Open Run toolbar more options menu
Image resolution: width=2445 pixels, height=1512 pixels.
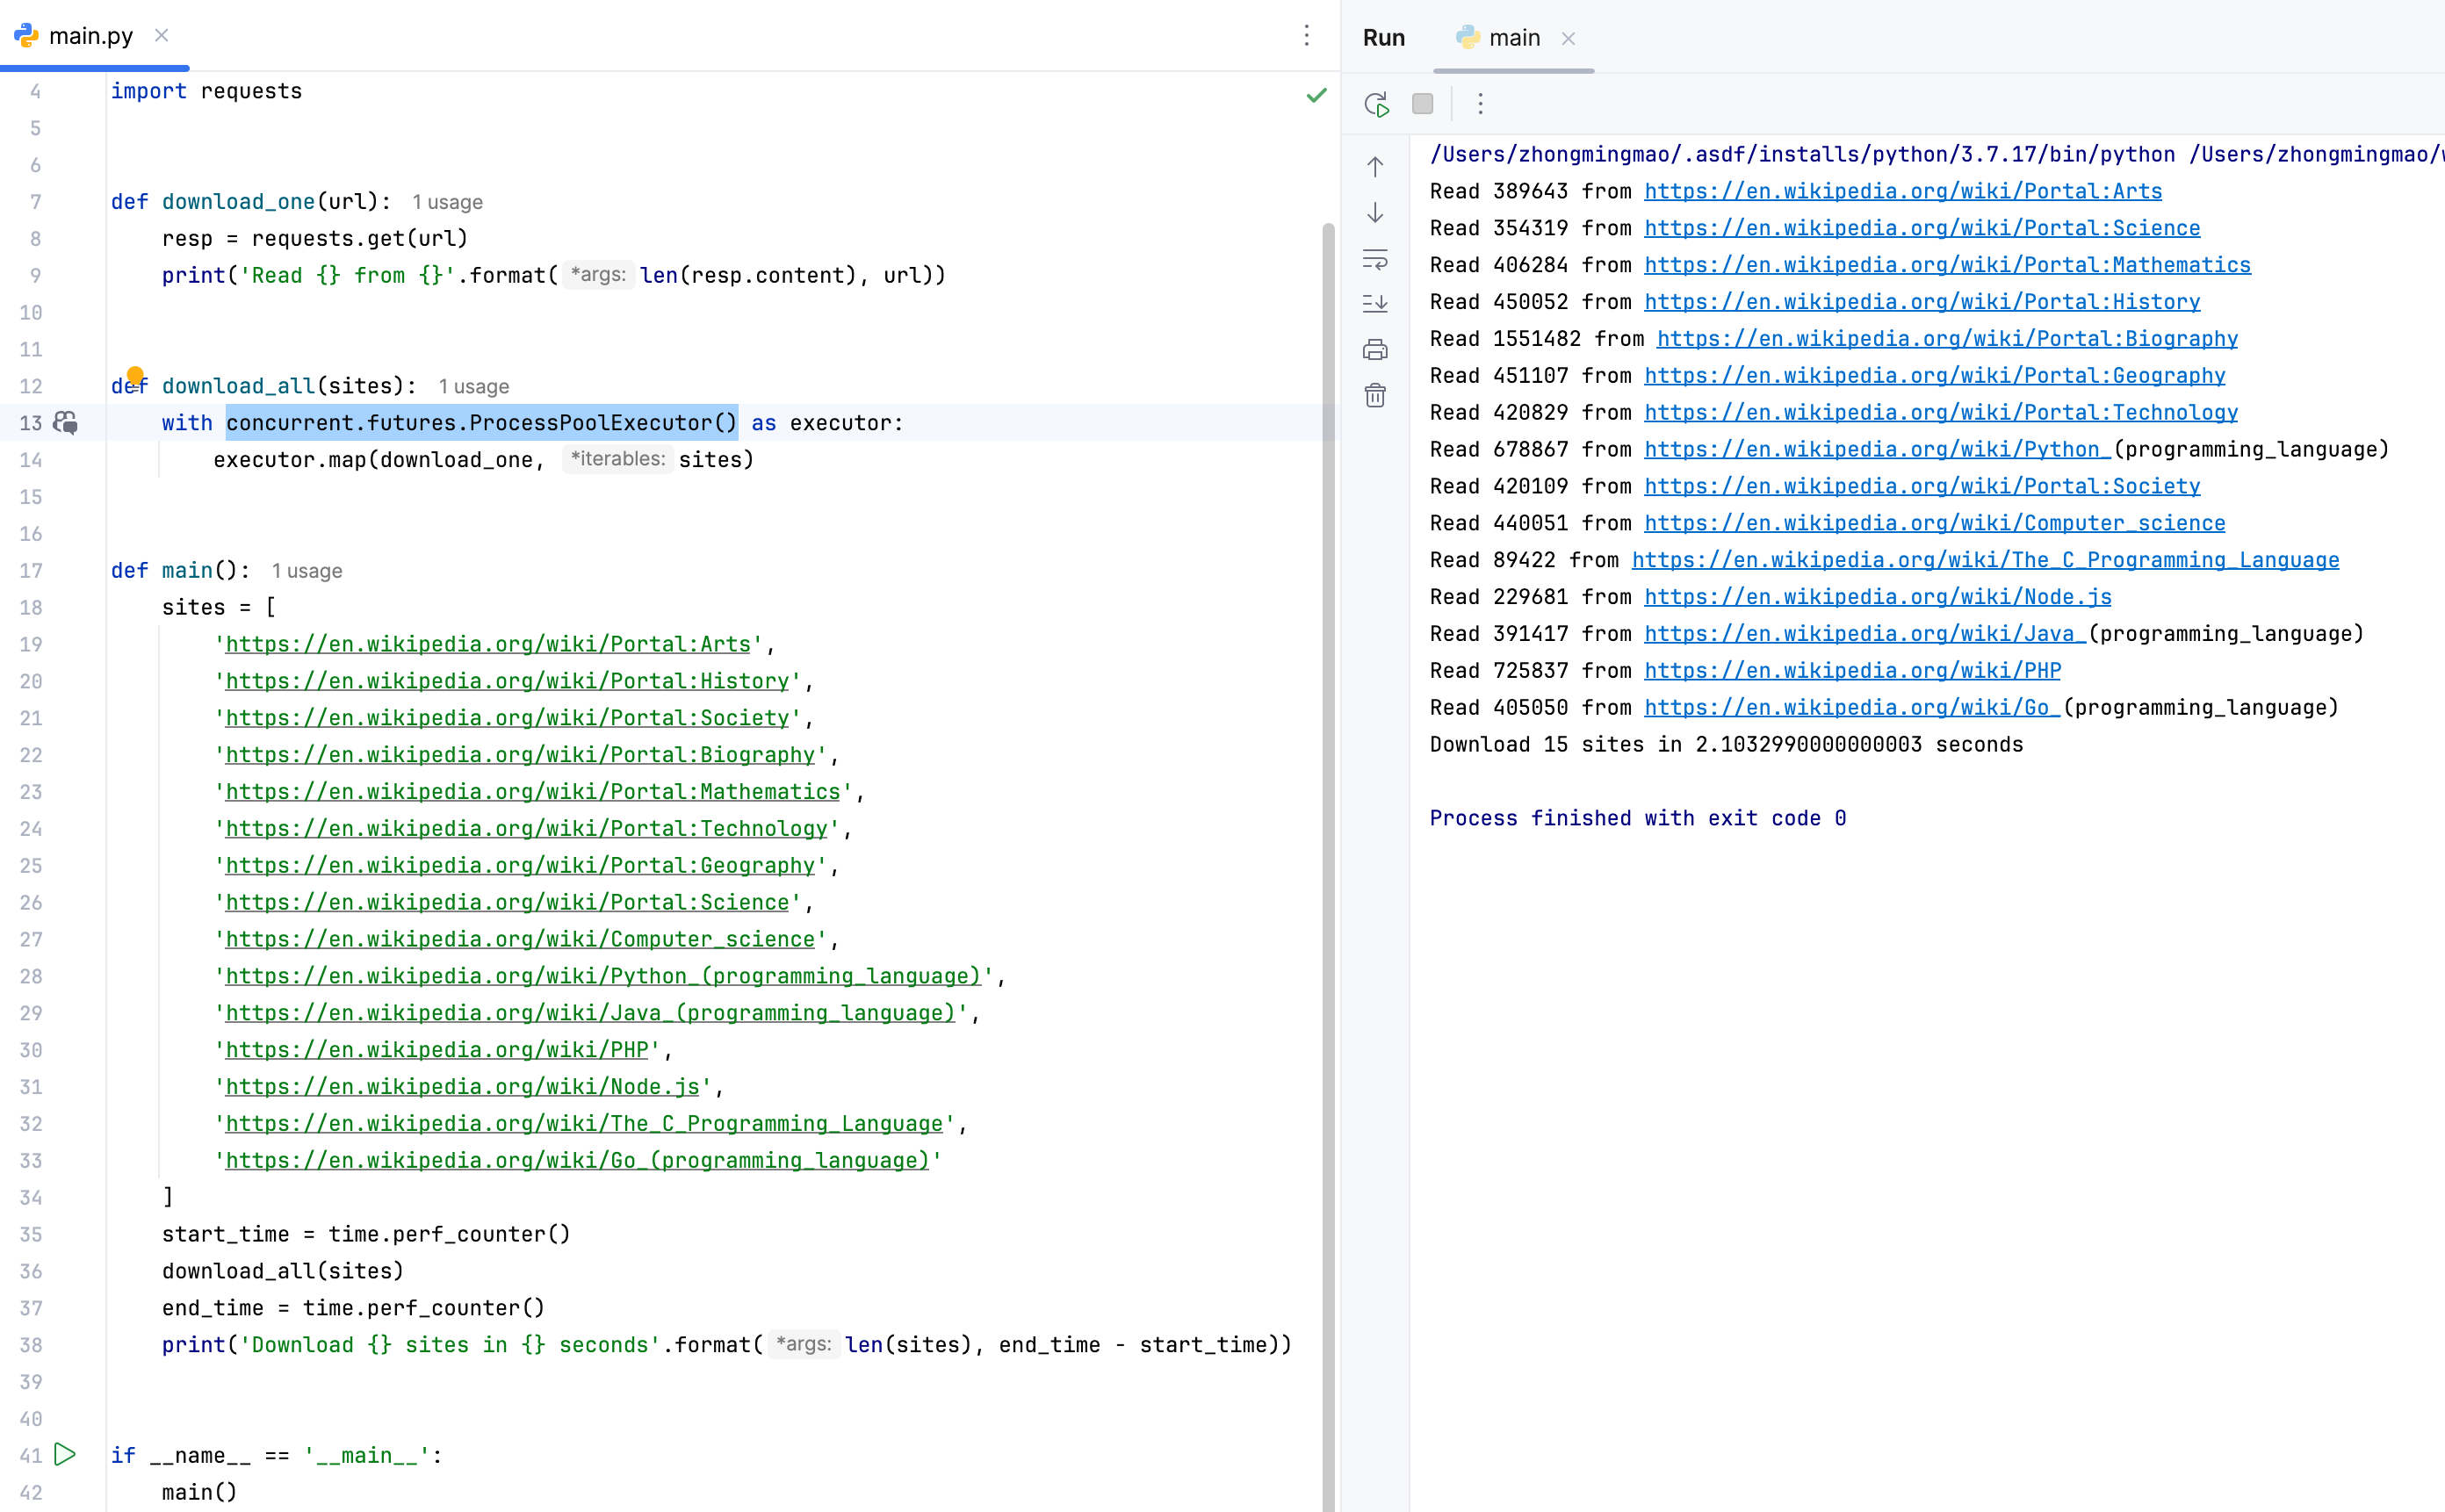(1480, 104)
